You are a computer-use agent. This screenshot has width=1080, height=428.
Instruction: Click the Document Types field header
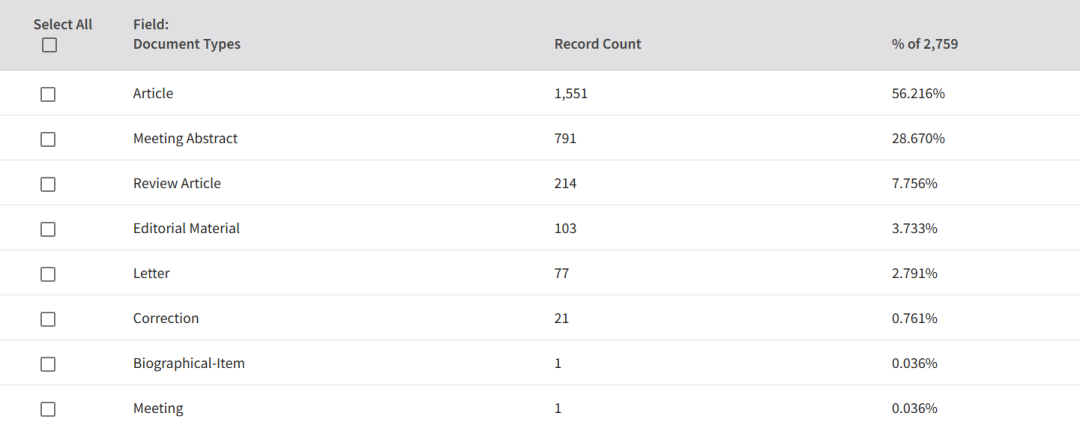(x=187, y=44)
